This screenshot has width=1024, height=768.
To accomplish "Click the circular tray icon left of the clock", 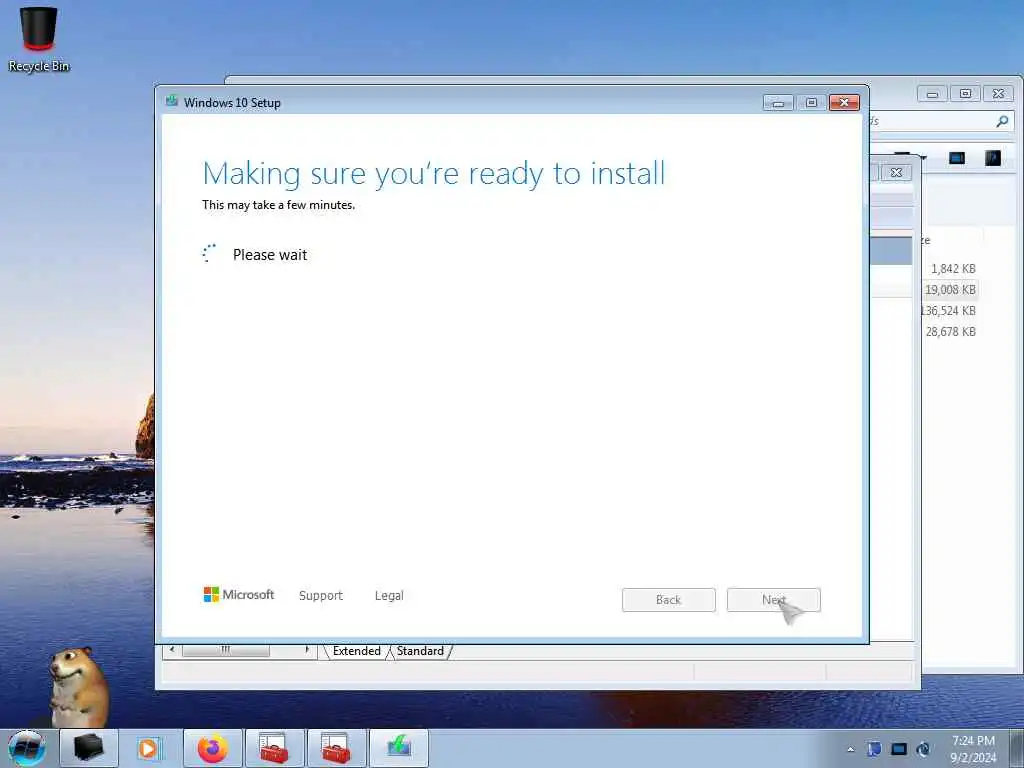I will pyautogui.click(x=923, y=749).
